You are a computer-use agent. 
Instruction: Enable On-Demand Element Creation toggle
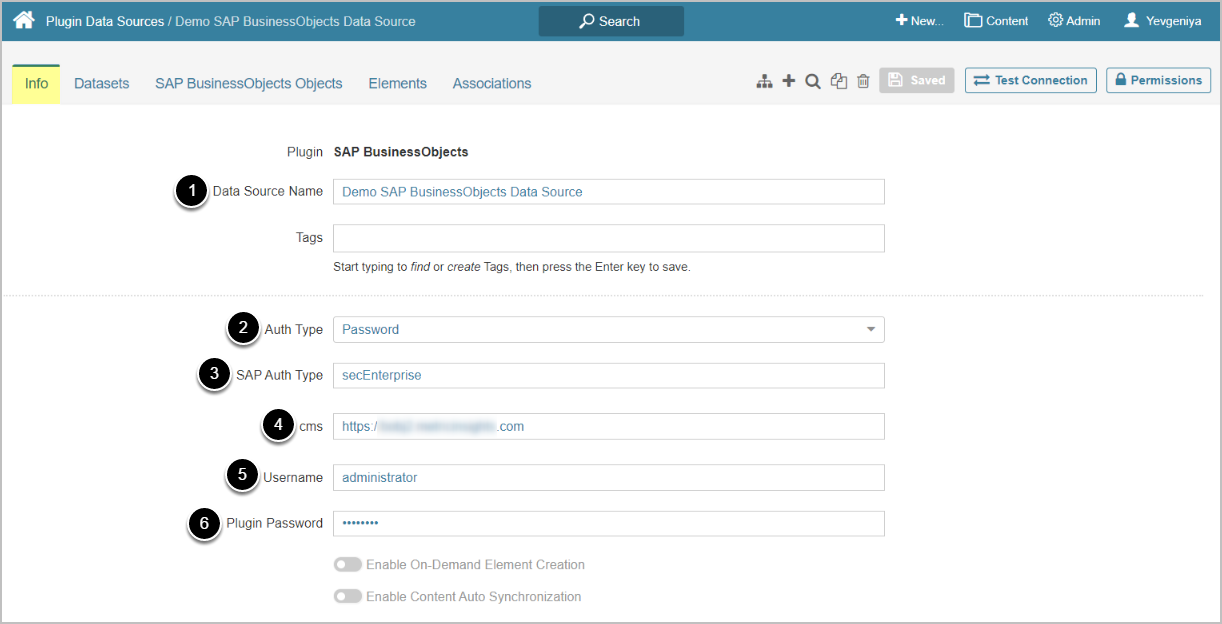click(x=348, y=565)
